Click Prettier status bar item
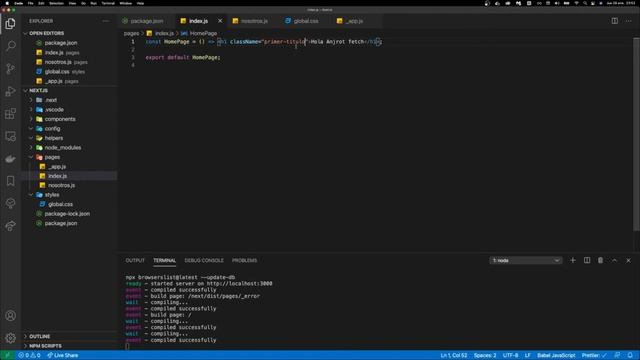Screen dimensions: 640x360 click(x=594, y=356)
